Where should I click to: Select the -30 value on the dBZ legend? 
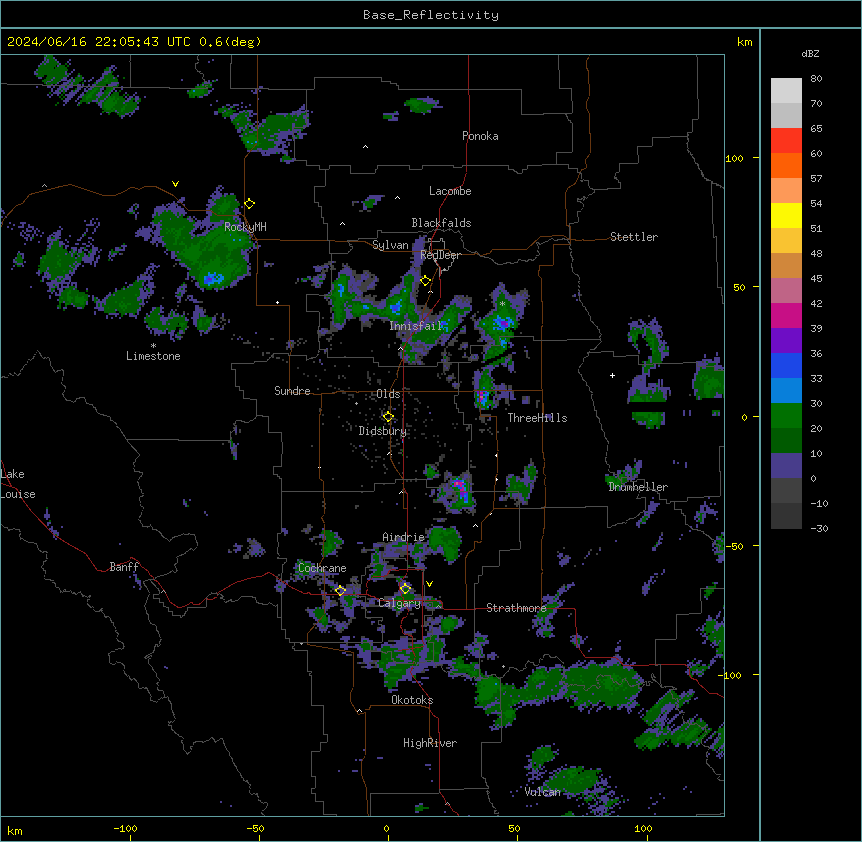(819, 529)
